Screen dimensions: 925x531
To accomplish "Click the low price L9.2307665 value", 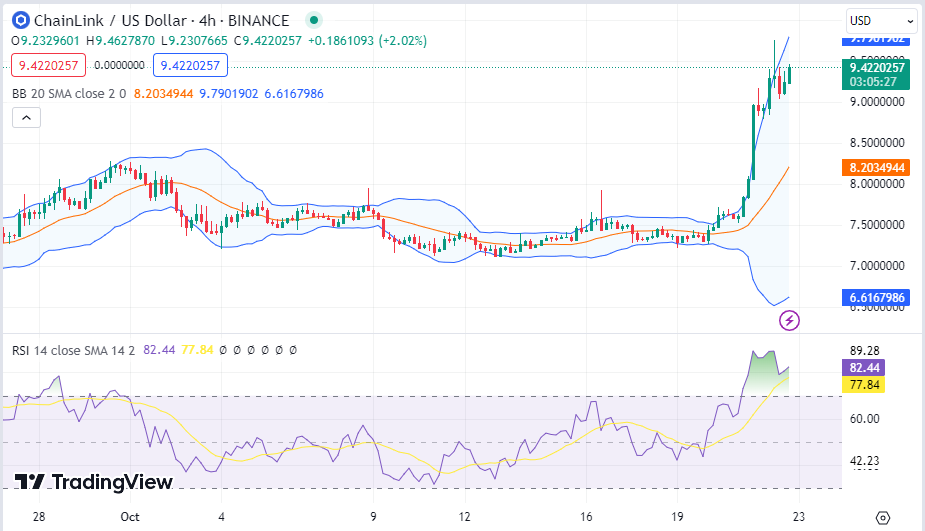I will (x=194, y=41).
